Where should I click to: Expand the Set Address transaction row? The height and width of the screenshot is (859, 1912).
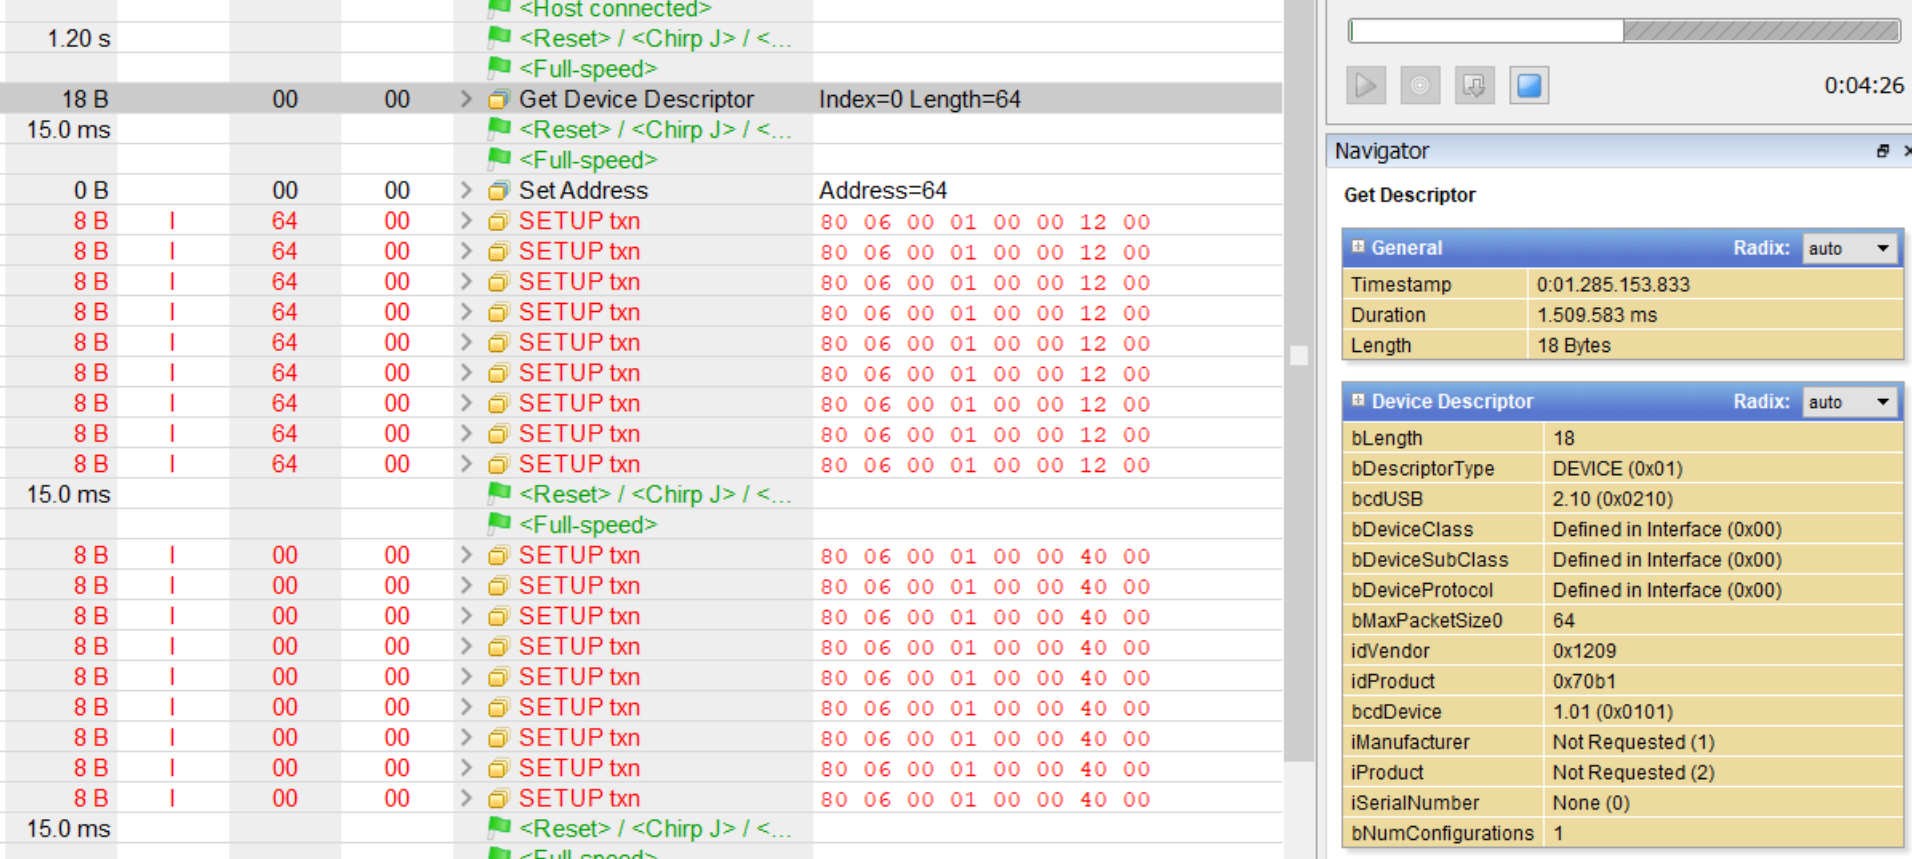[466, 190]
